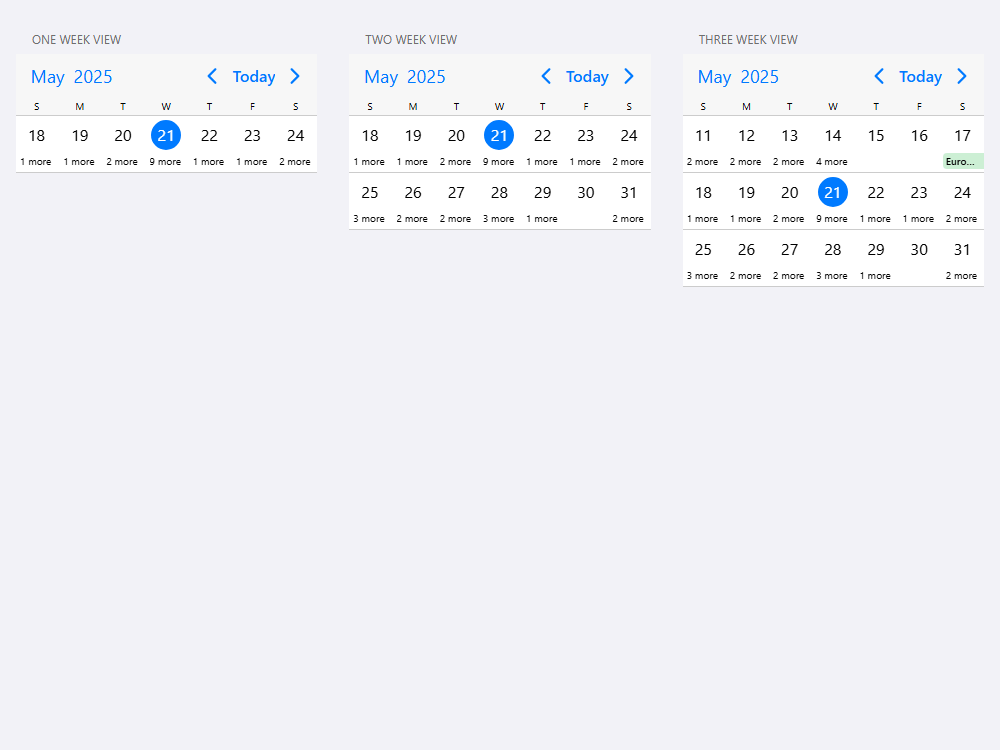Show 2 more events under day 12
This screenshot has height=750, width=1000.
tap(746, 162)
